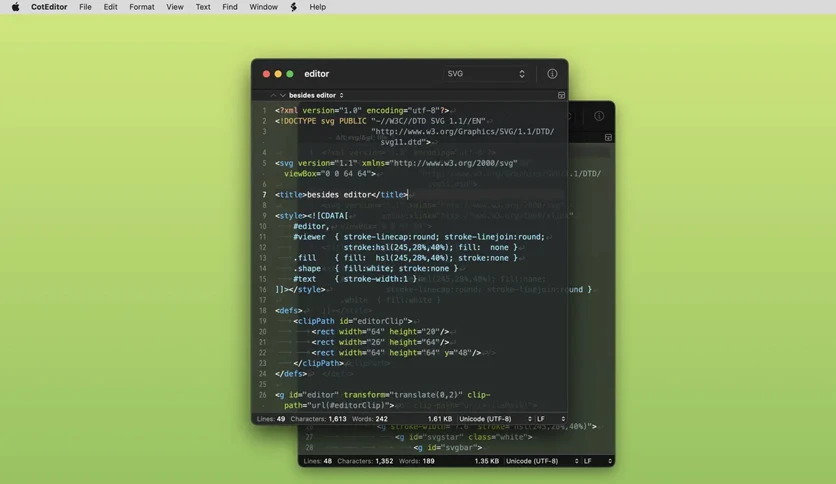The image size is (836, 484).
Task: Jump to the next outline item
Action: [283, 95]
